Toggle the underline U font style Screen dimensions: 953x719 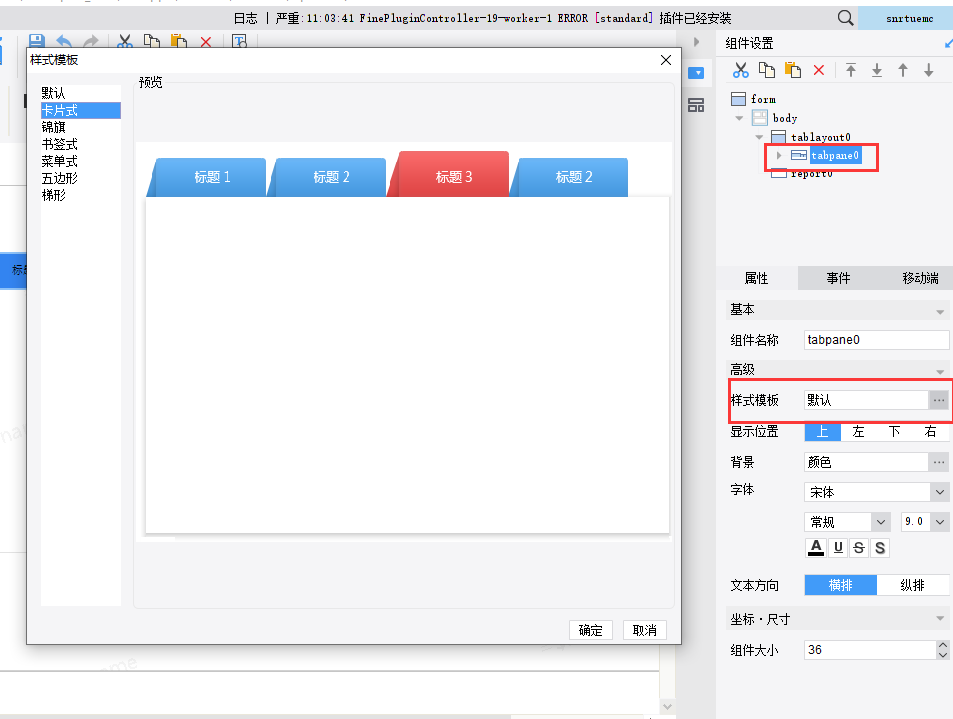tap(838, 548)
